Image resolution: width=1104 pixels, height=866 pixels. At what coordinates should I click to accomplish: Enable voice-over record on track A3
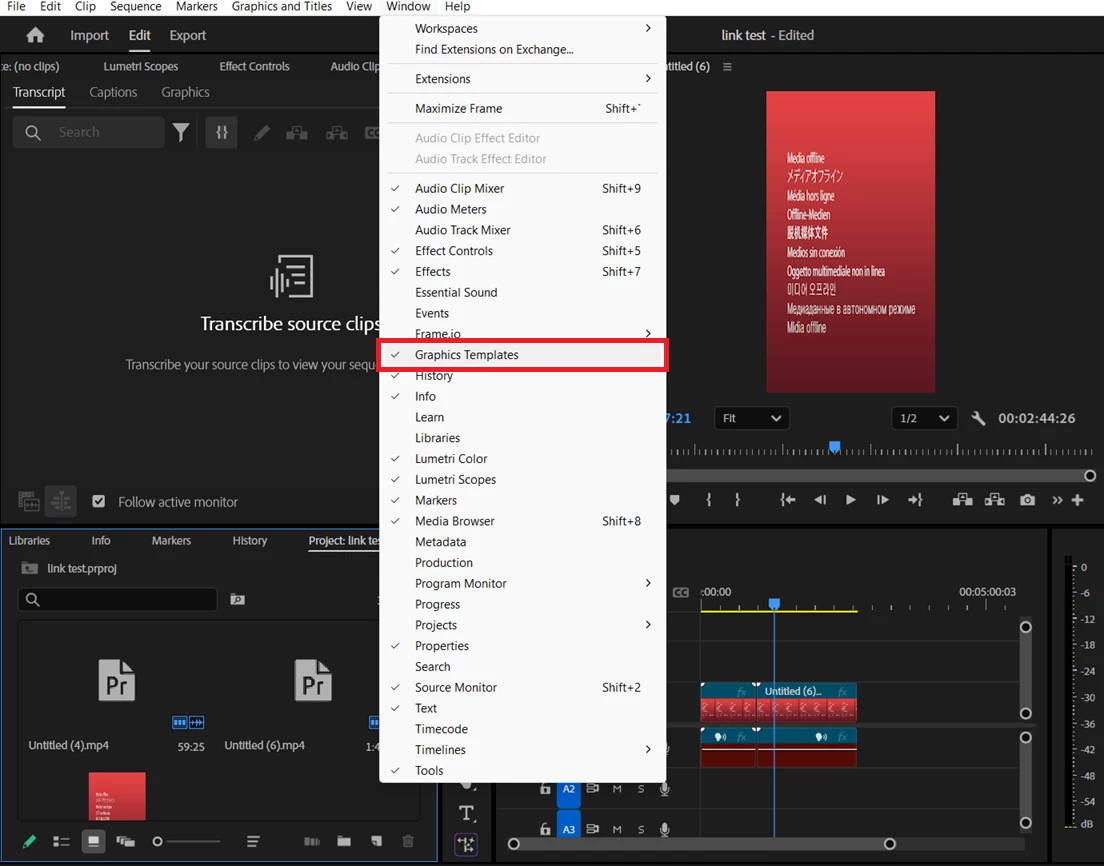click(x=664, y=829)
